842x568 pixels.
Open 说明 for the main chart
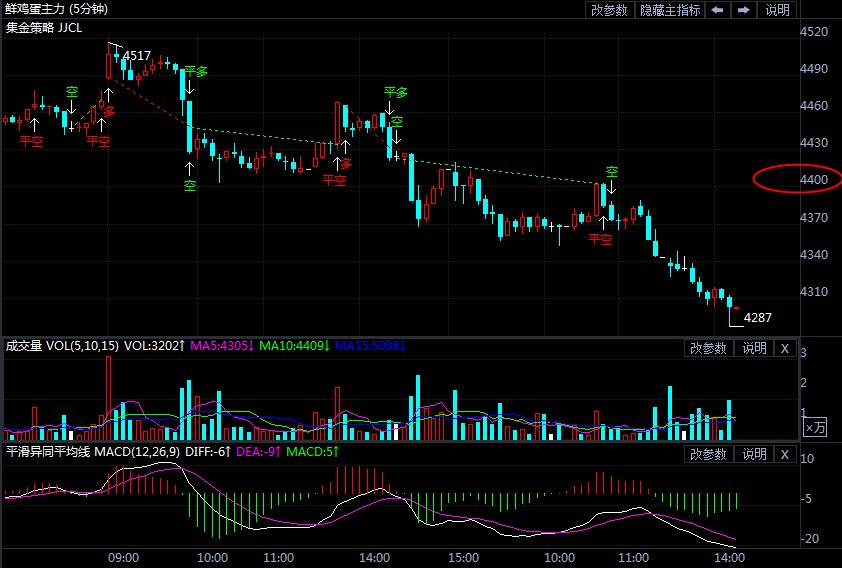point(778,10)
